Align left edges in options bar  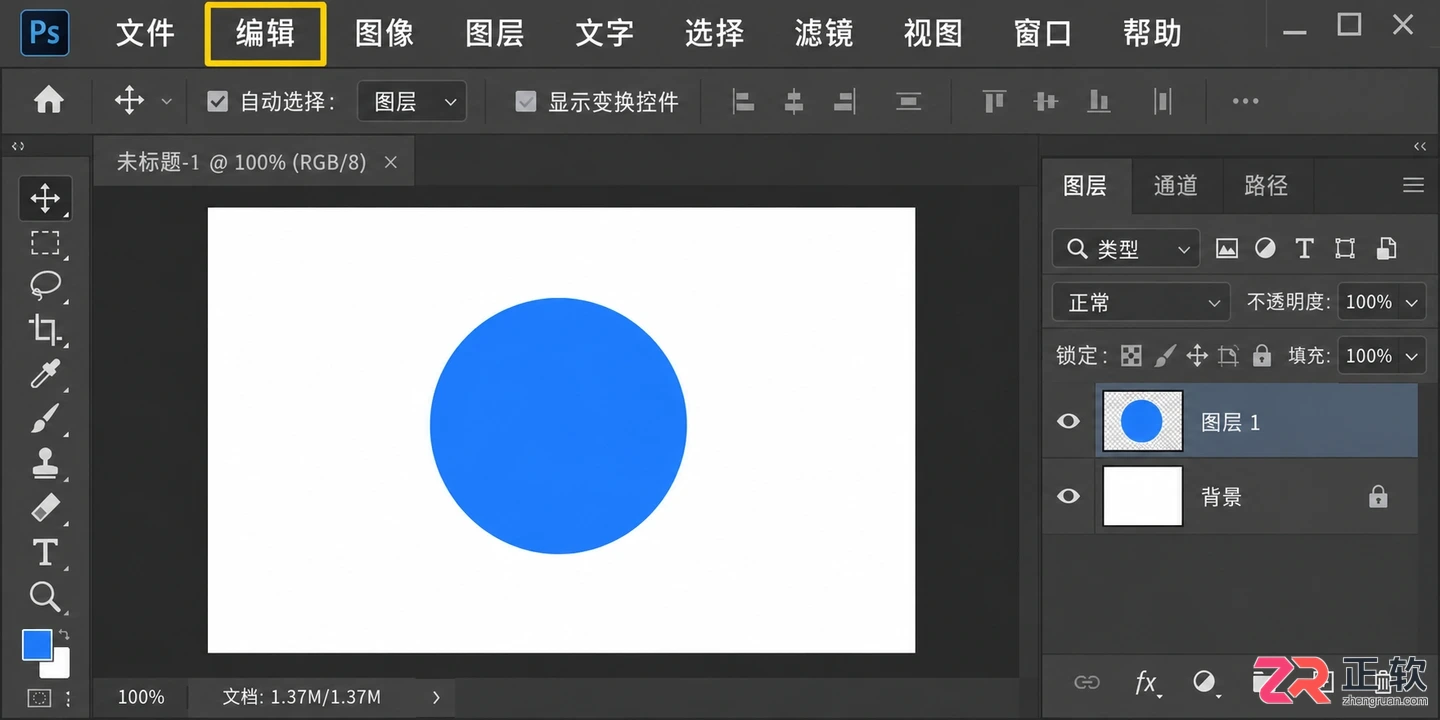click(x=743, y=101)
